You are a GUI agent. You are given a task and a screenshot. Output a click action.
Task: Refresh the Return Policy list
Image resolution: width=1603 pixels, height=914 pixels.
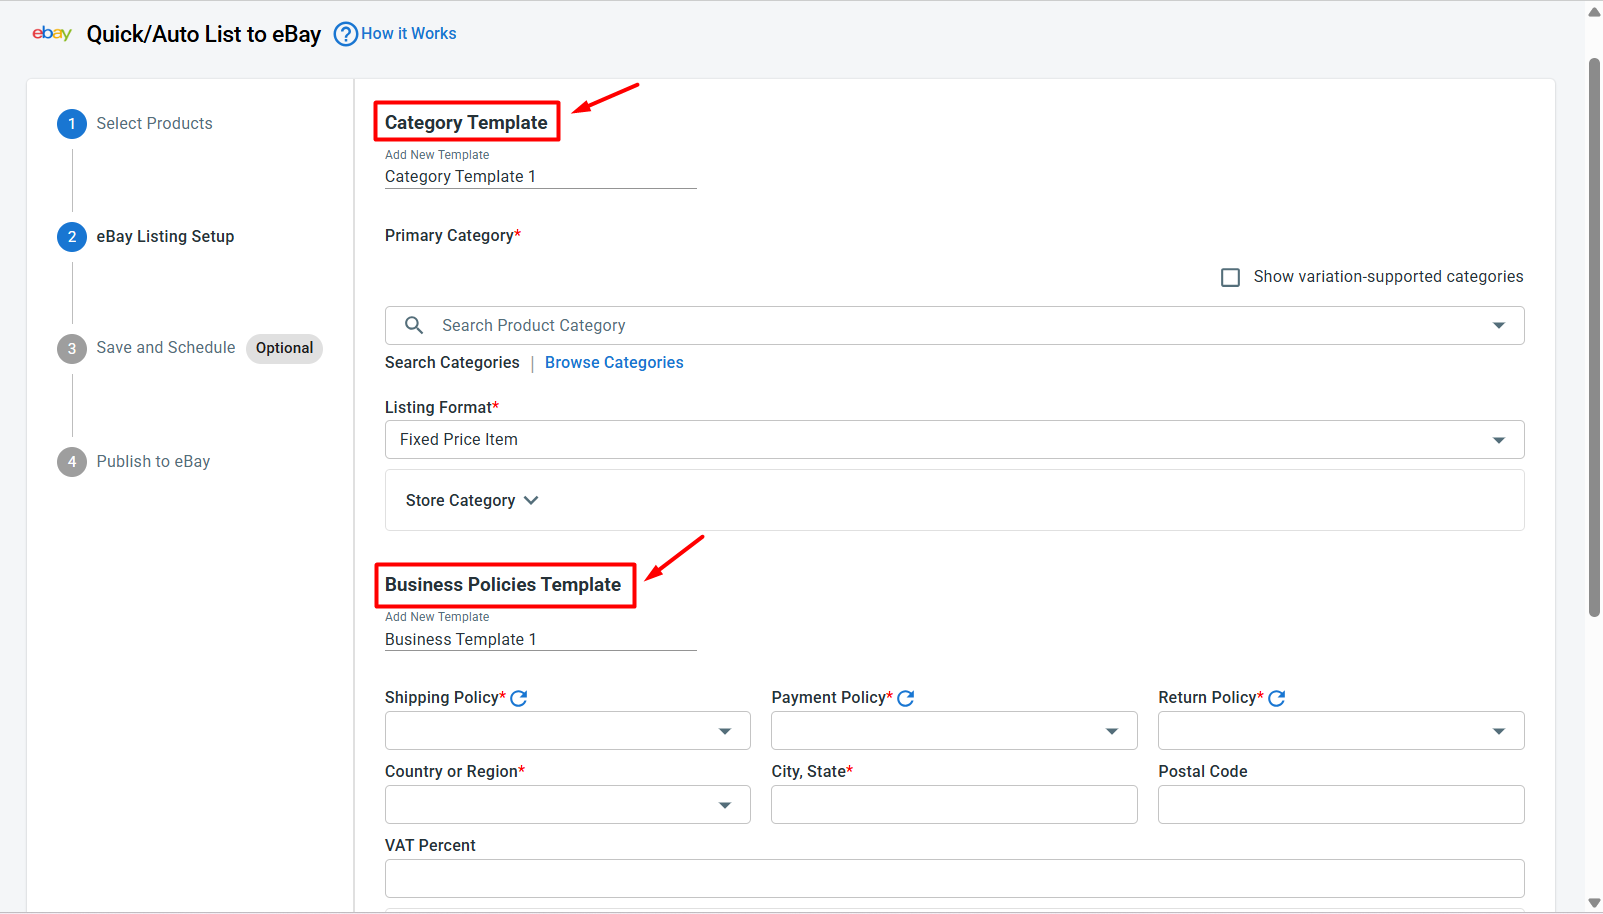click(1277, 698)
